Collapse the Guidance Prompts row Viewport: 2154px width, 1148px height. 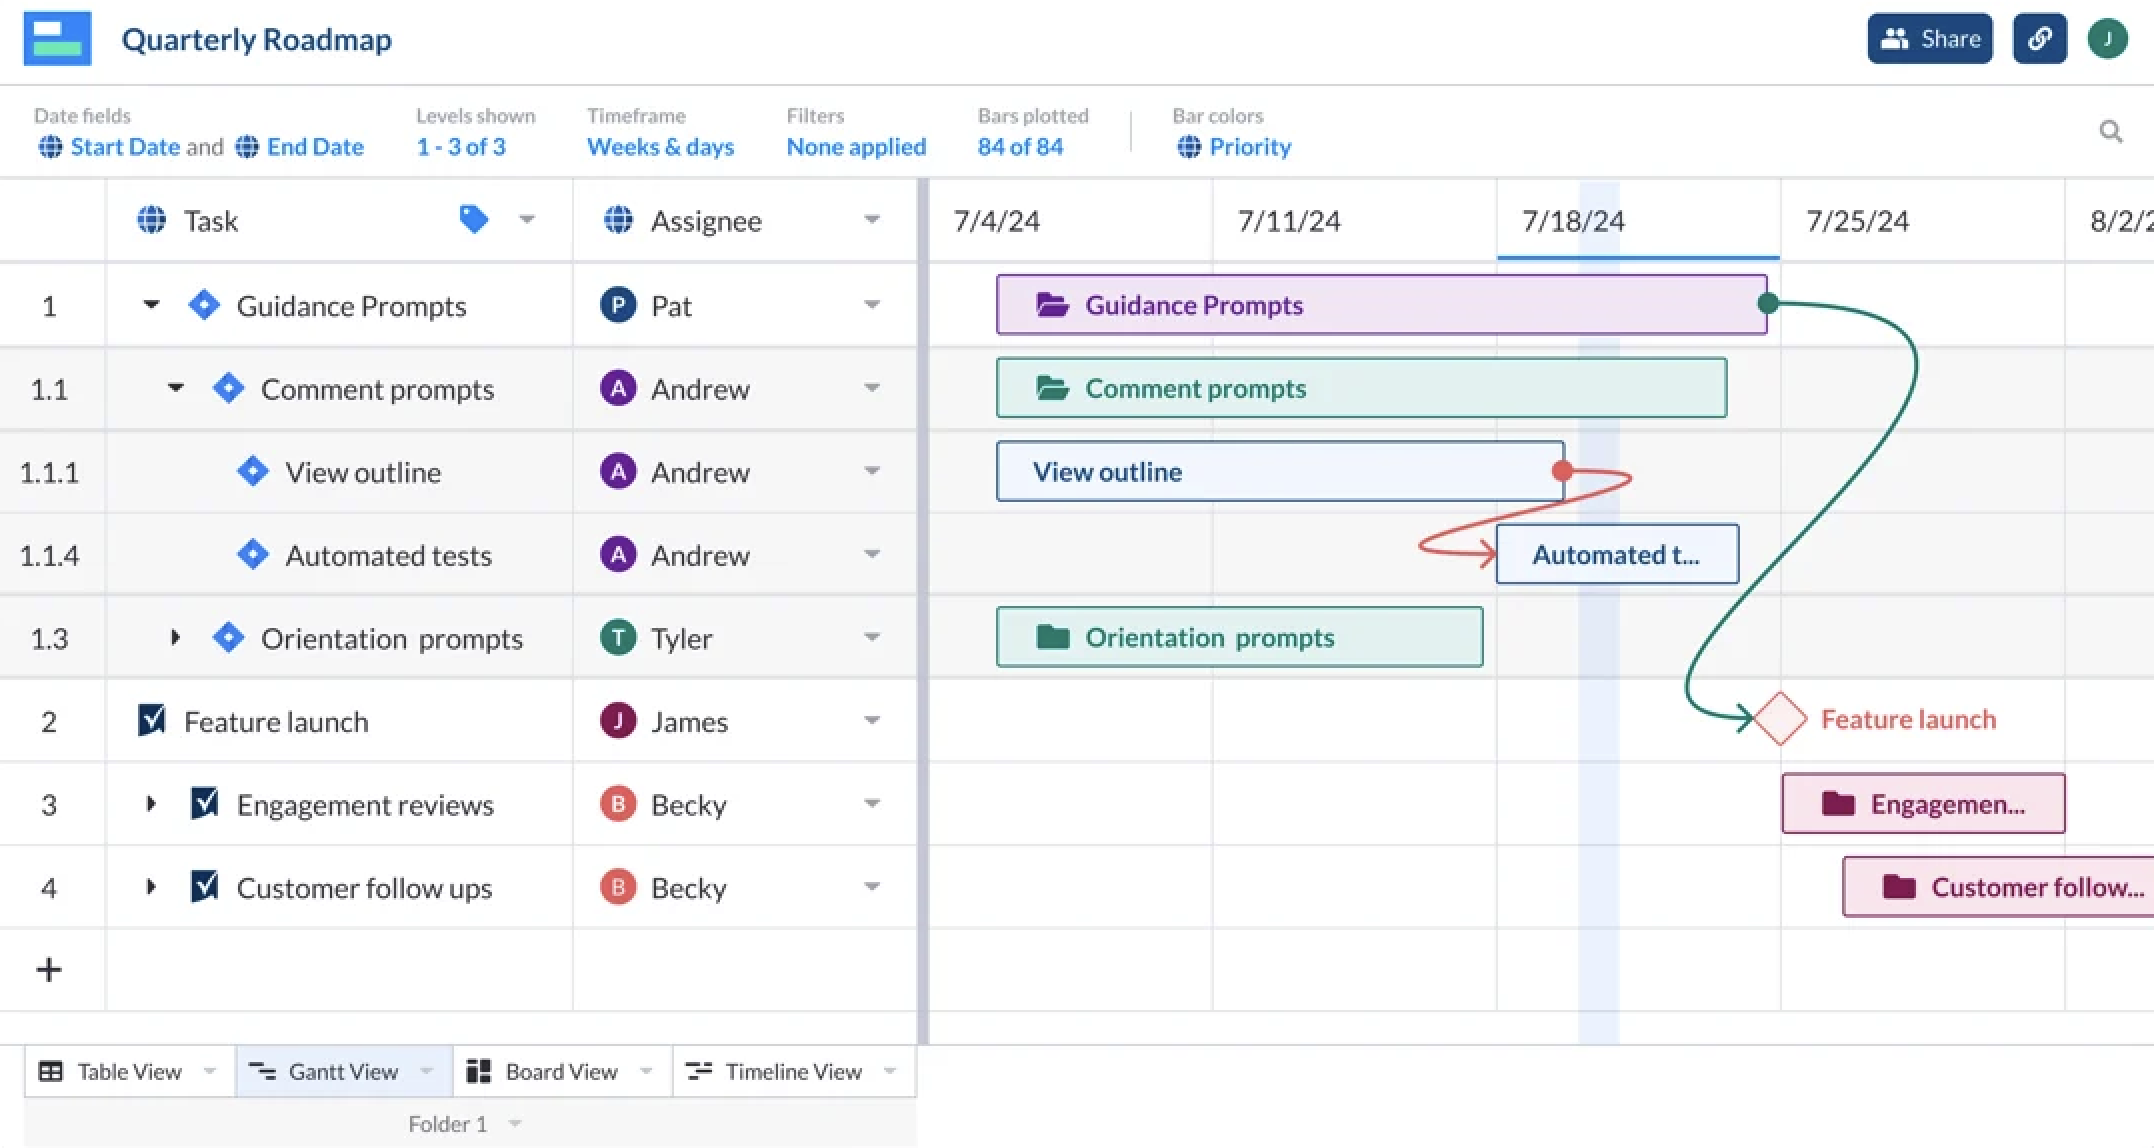pyautogui.click(x=151, y=304)
